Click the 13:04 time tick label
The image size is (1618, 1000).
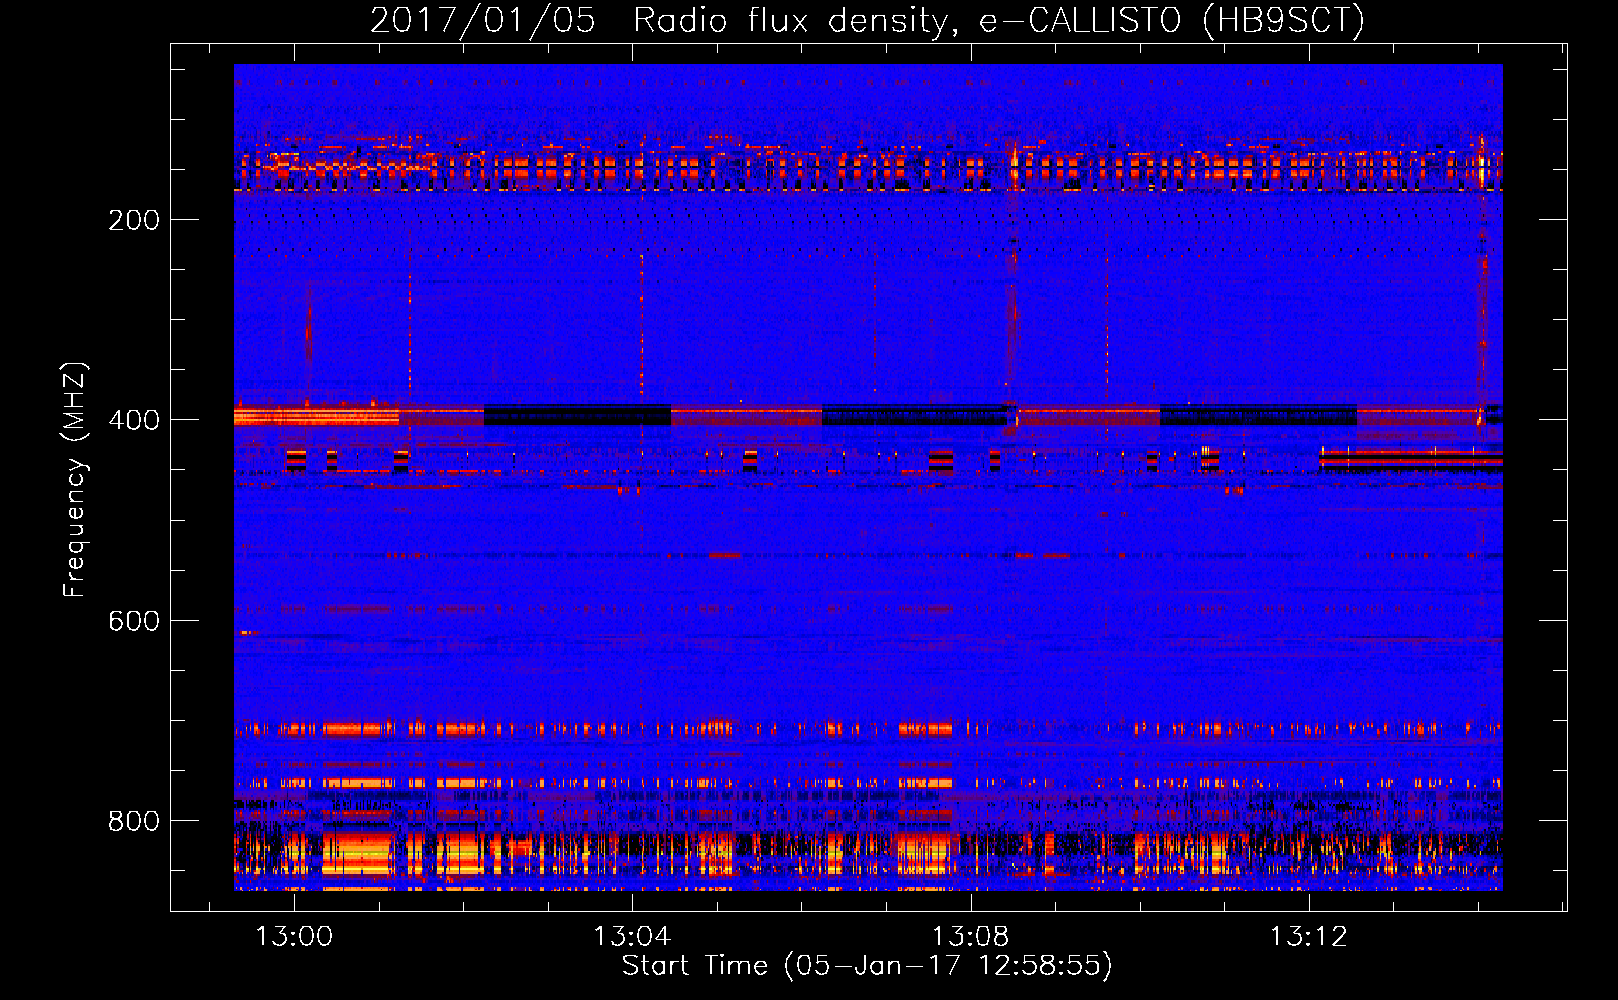click(x=632, y=937)
